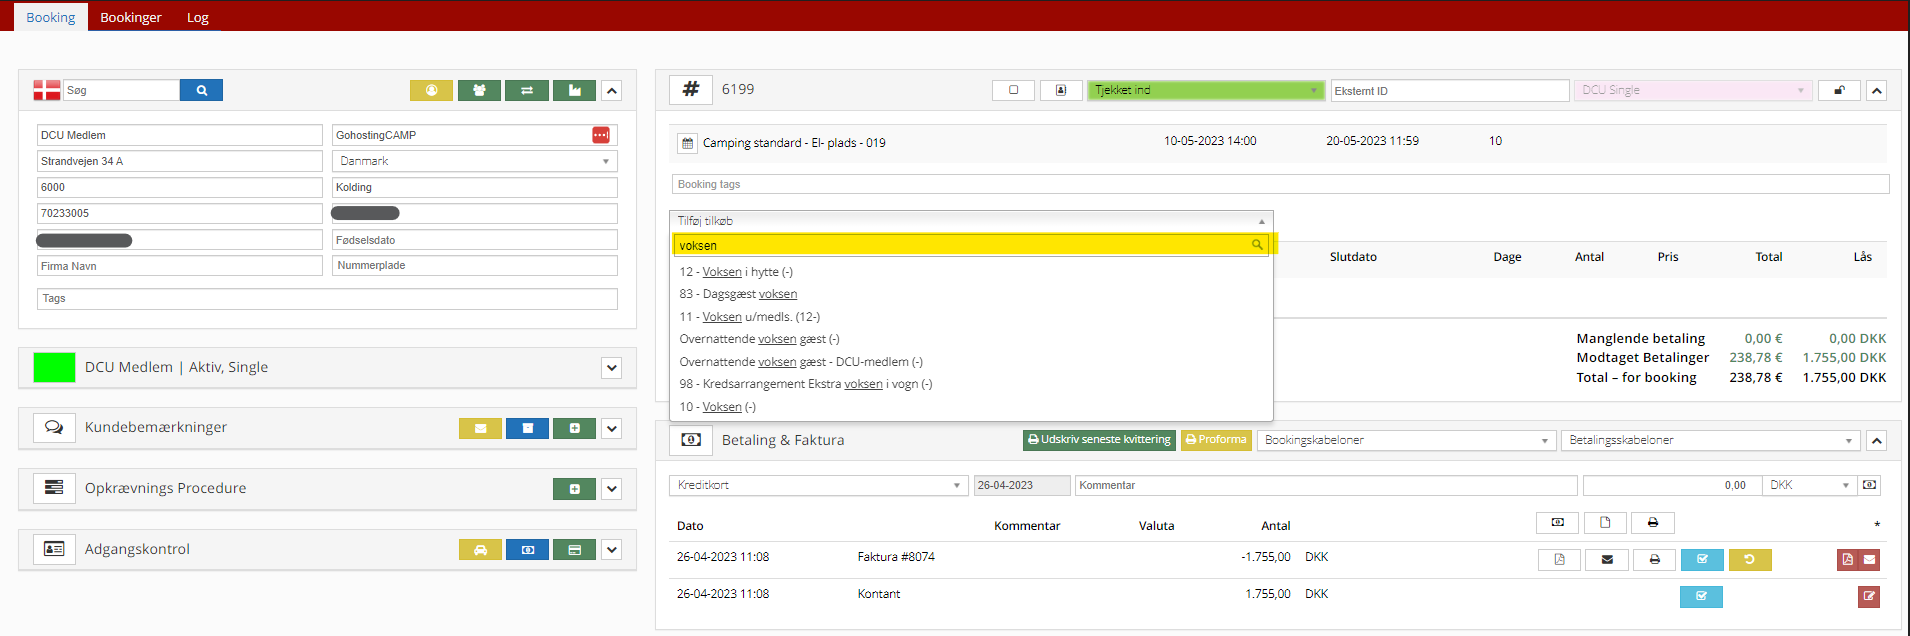Expand the DCU Medlem membership panel

click(612, 368)
